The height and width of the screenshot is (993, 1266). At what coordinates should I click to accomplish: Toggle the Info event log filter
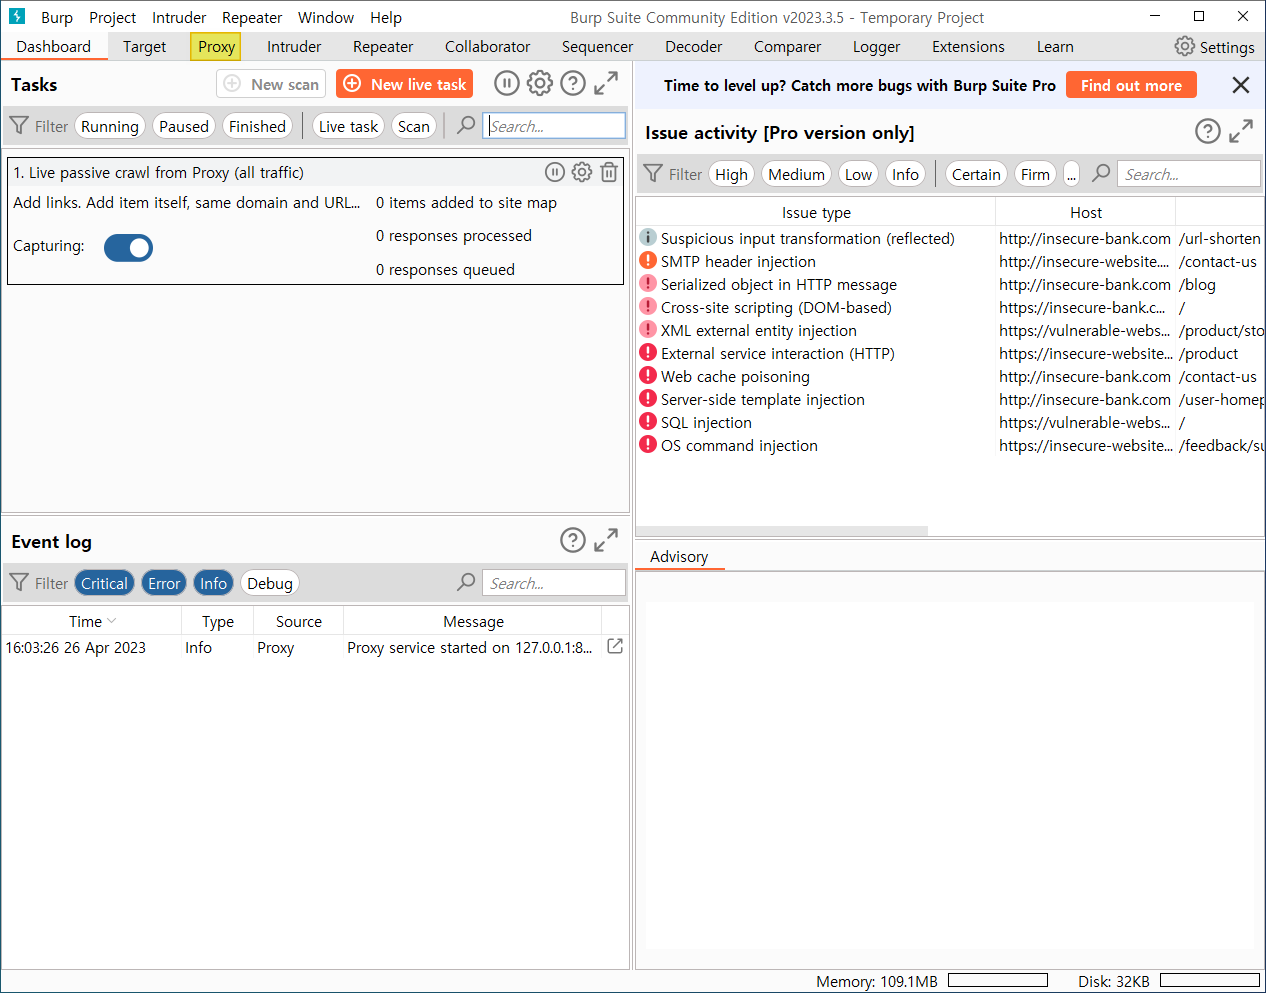point(213,583)
